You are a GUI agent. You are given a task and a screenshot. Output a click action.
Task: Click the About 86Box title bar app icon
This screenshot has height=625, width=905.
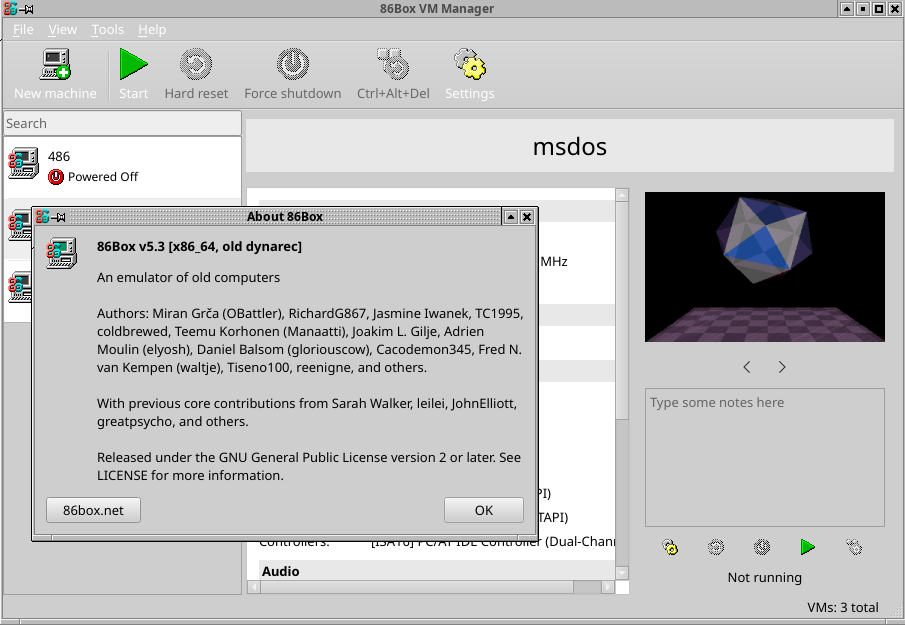(x=42, y=216)
